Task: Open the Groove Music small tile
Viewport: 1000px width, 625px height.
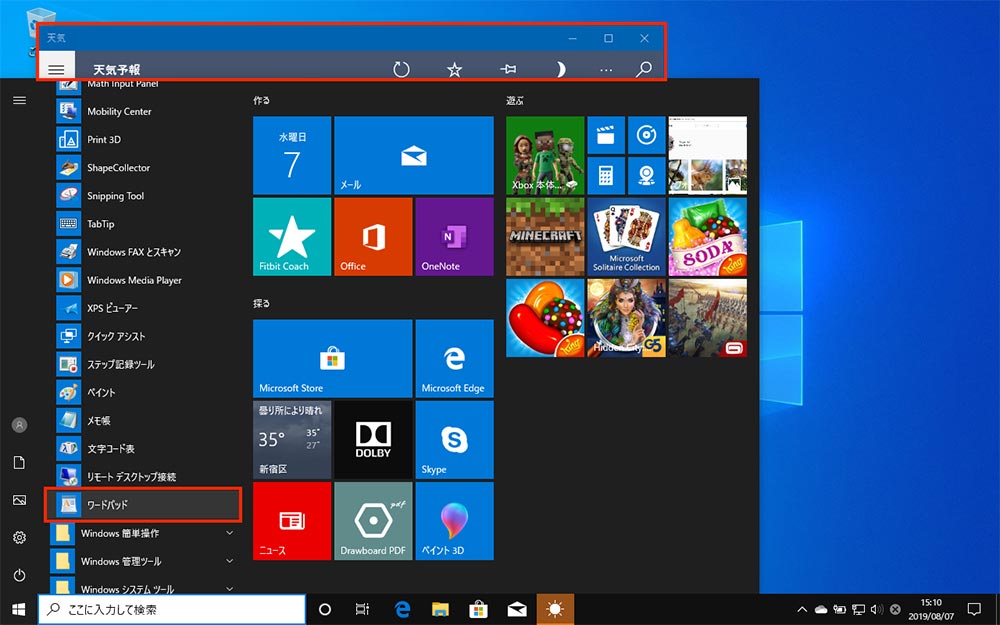Action: [647, 135]
